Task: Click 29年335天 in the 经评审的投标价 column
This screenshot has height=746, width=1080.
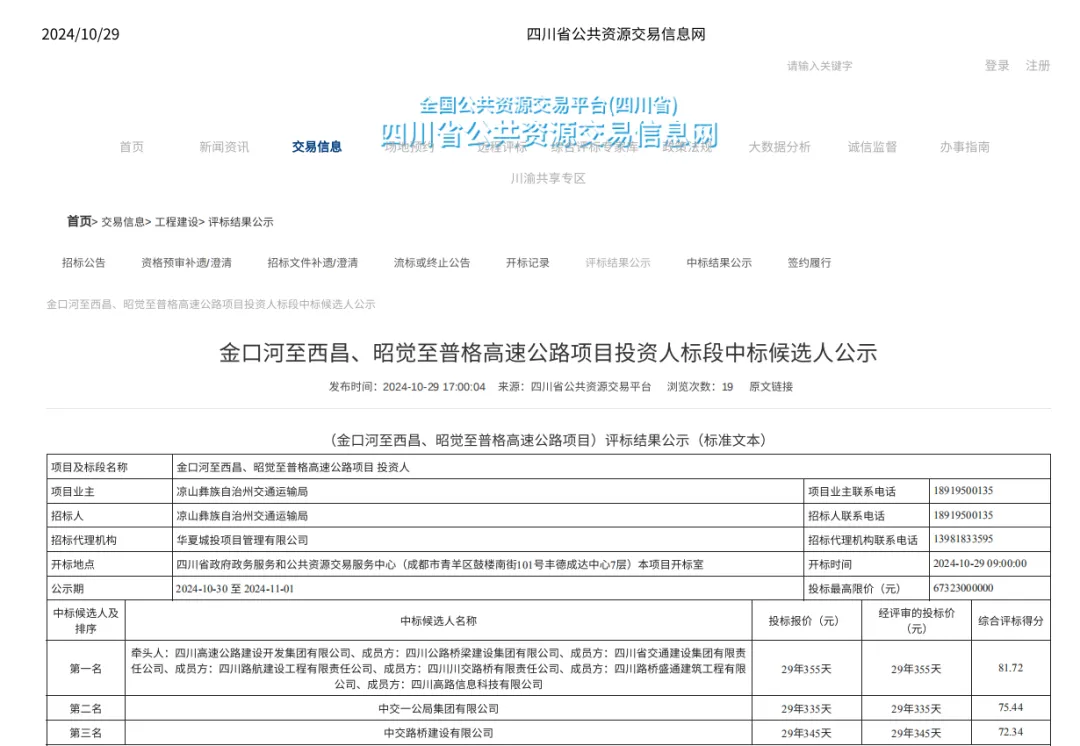Action: click(916, 709)
